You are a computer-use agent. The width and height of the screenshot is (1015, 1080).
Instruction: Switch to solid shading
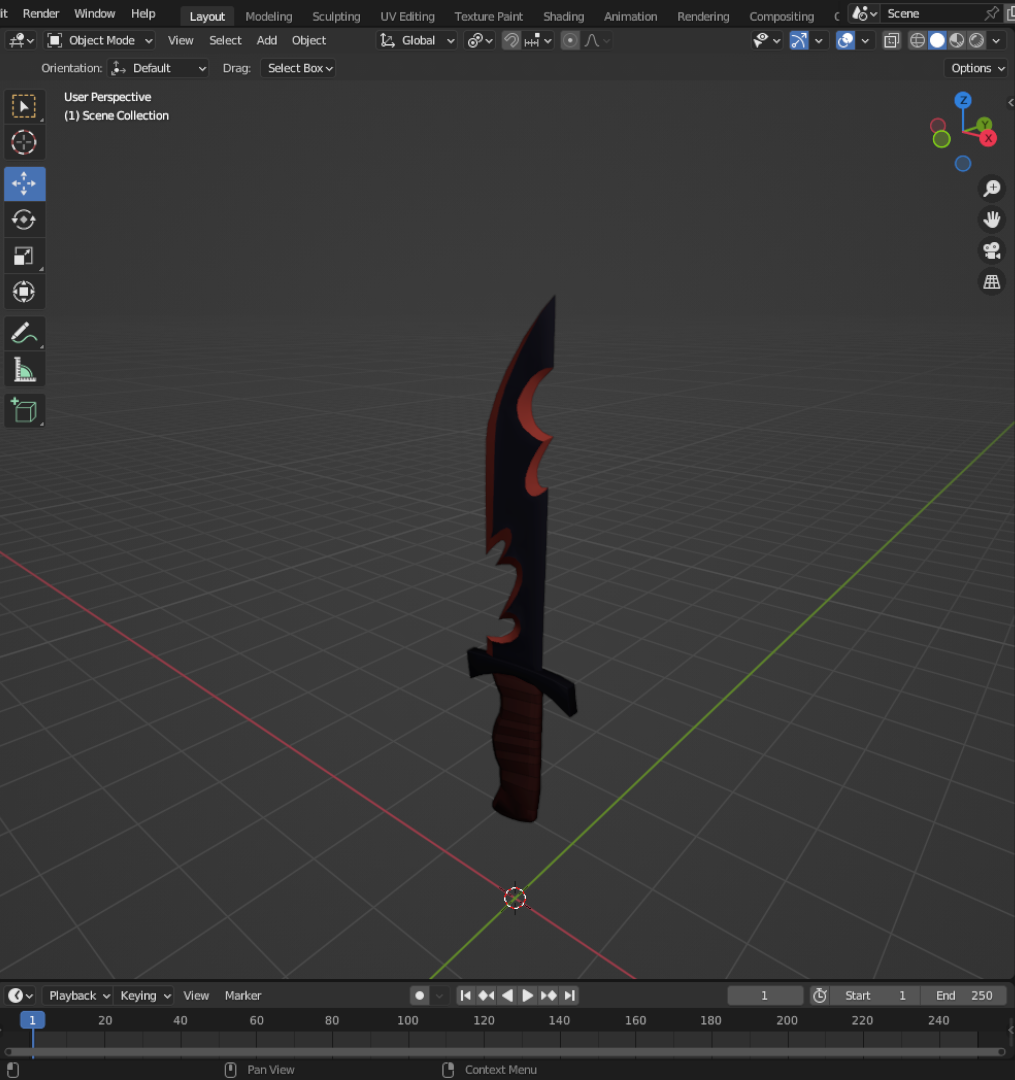click(937, 41)
